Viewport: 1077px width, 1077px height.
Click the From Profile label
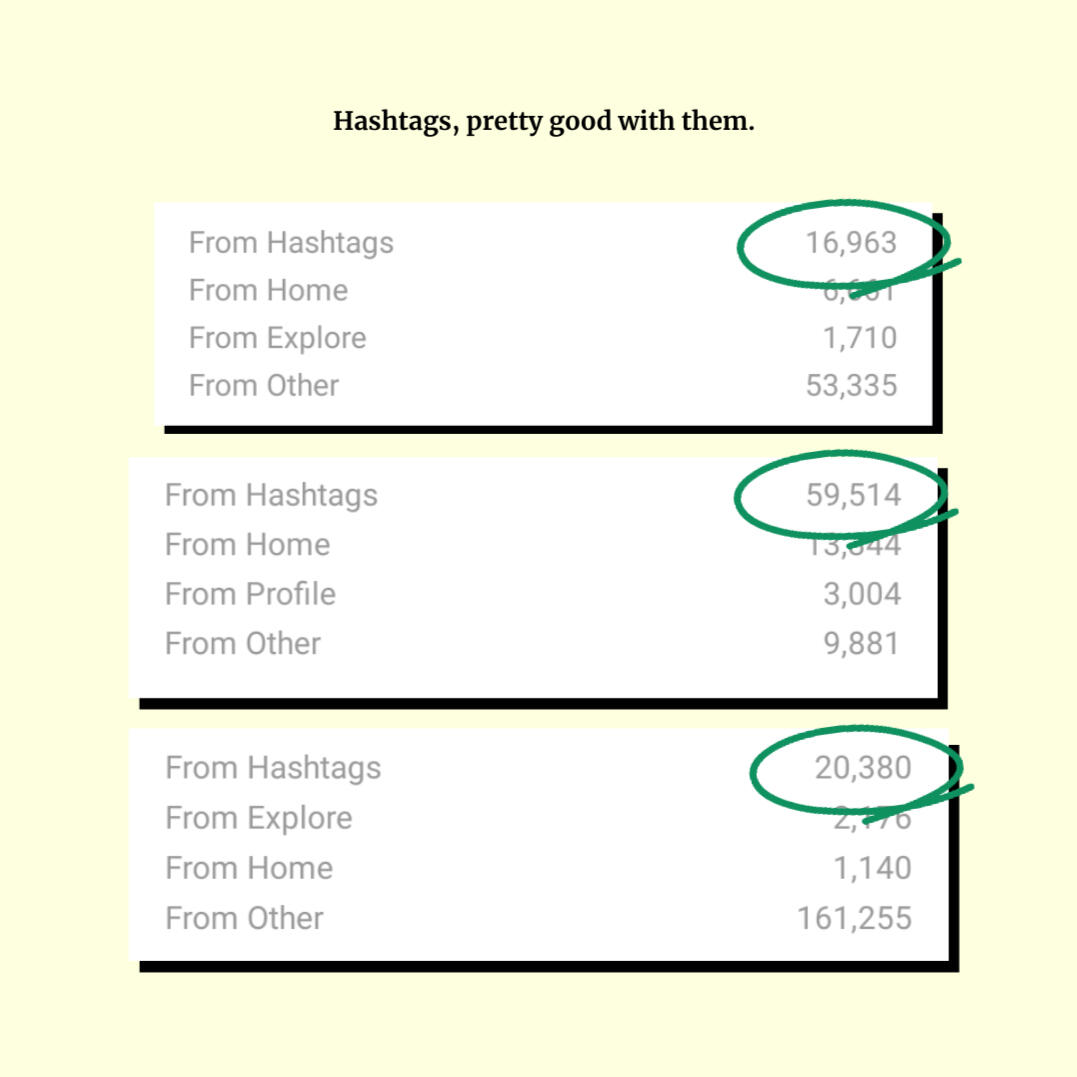tap(250, 594)
